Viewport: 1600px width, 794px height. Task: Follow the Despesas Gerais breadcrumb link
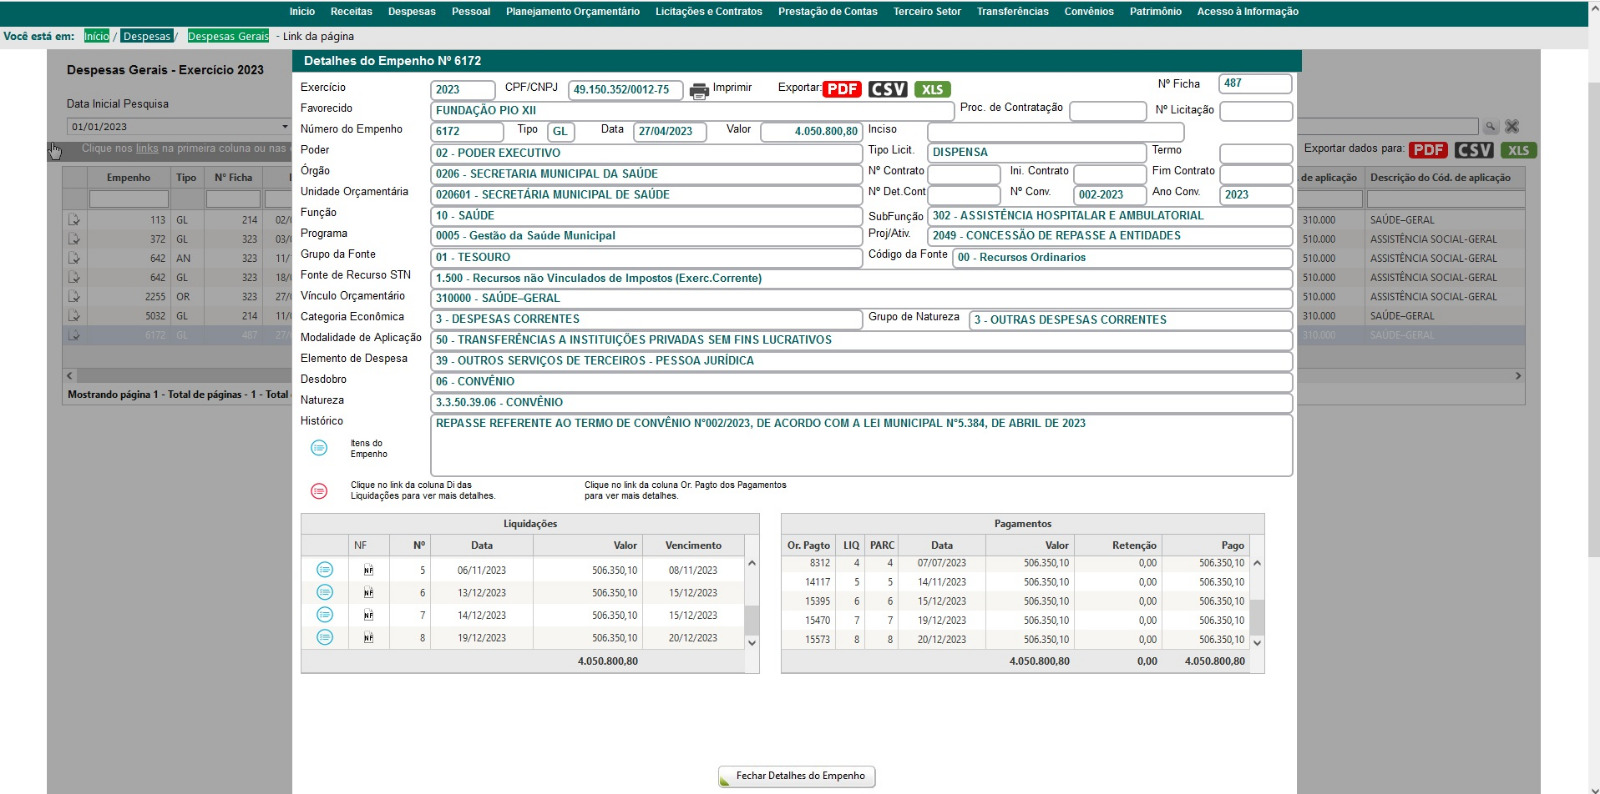[x=228, y=36]
